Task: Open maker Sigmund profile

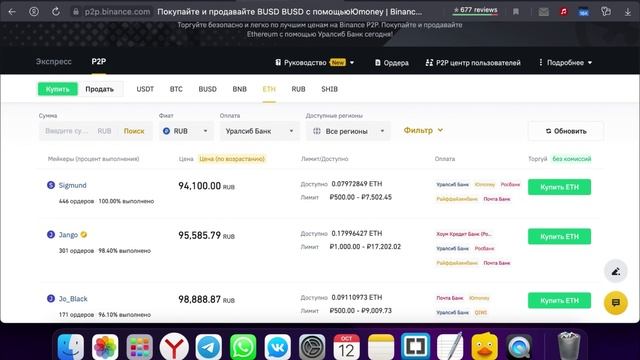Action: pyautogui.click(x=72, y=185)
